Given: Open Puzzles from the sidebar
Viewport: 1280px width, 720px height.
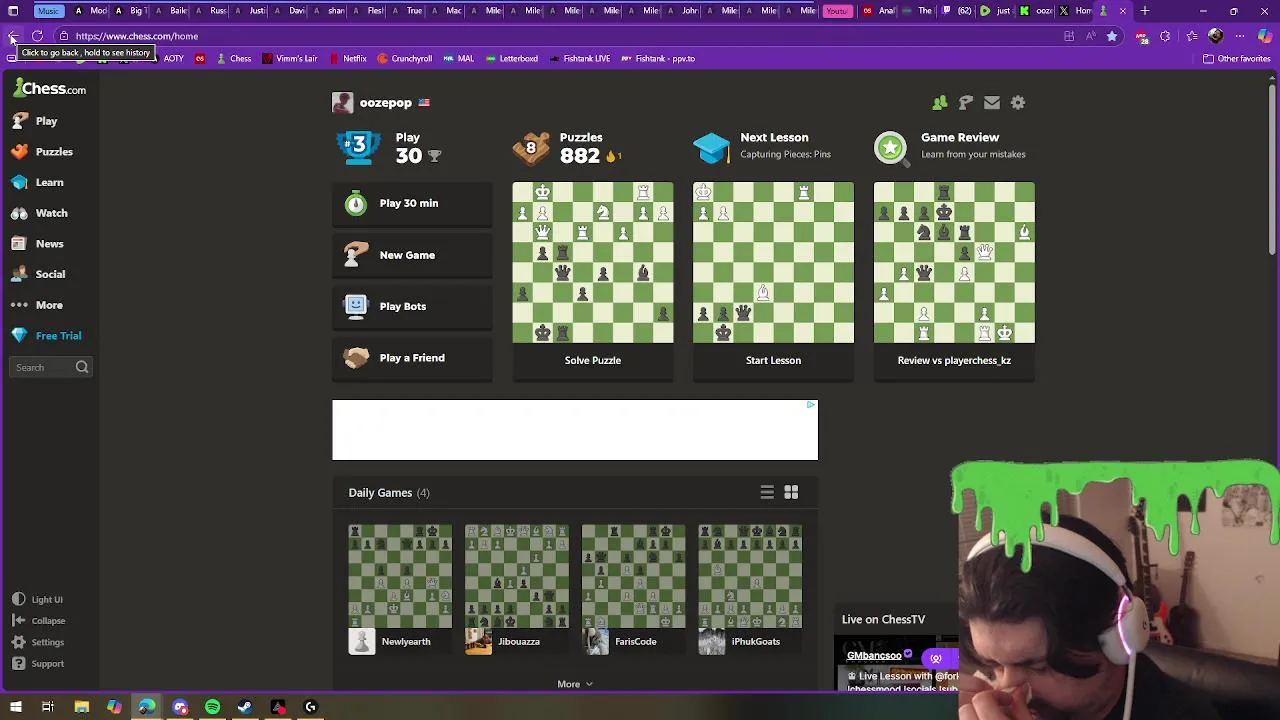Looking at the screenshot, I should (42, 152).
